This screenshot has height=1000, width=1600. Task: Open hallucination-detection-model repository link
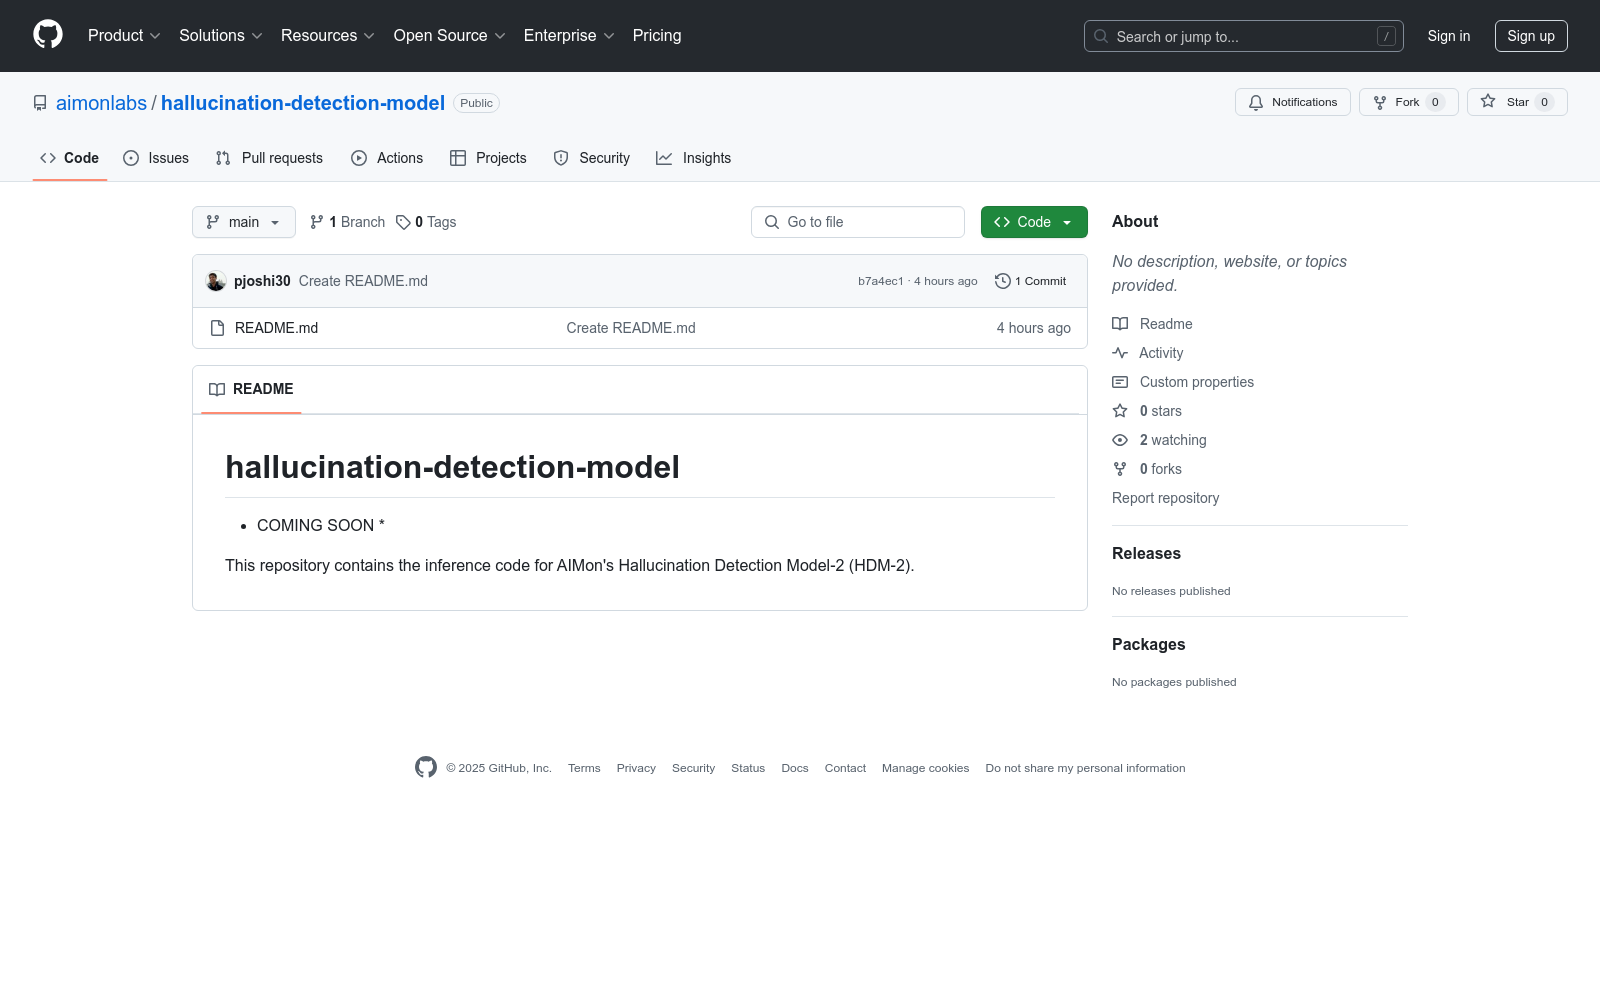click(x=303, y=103)
